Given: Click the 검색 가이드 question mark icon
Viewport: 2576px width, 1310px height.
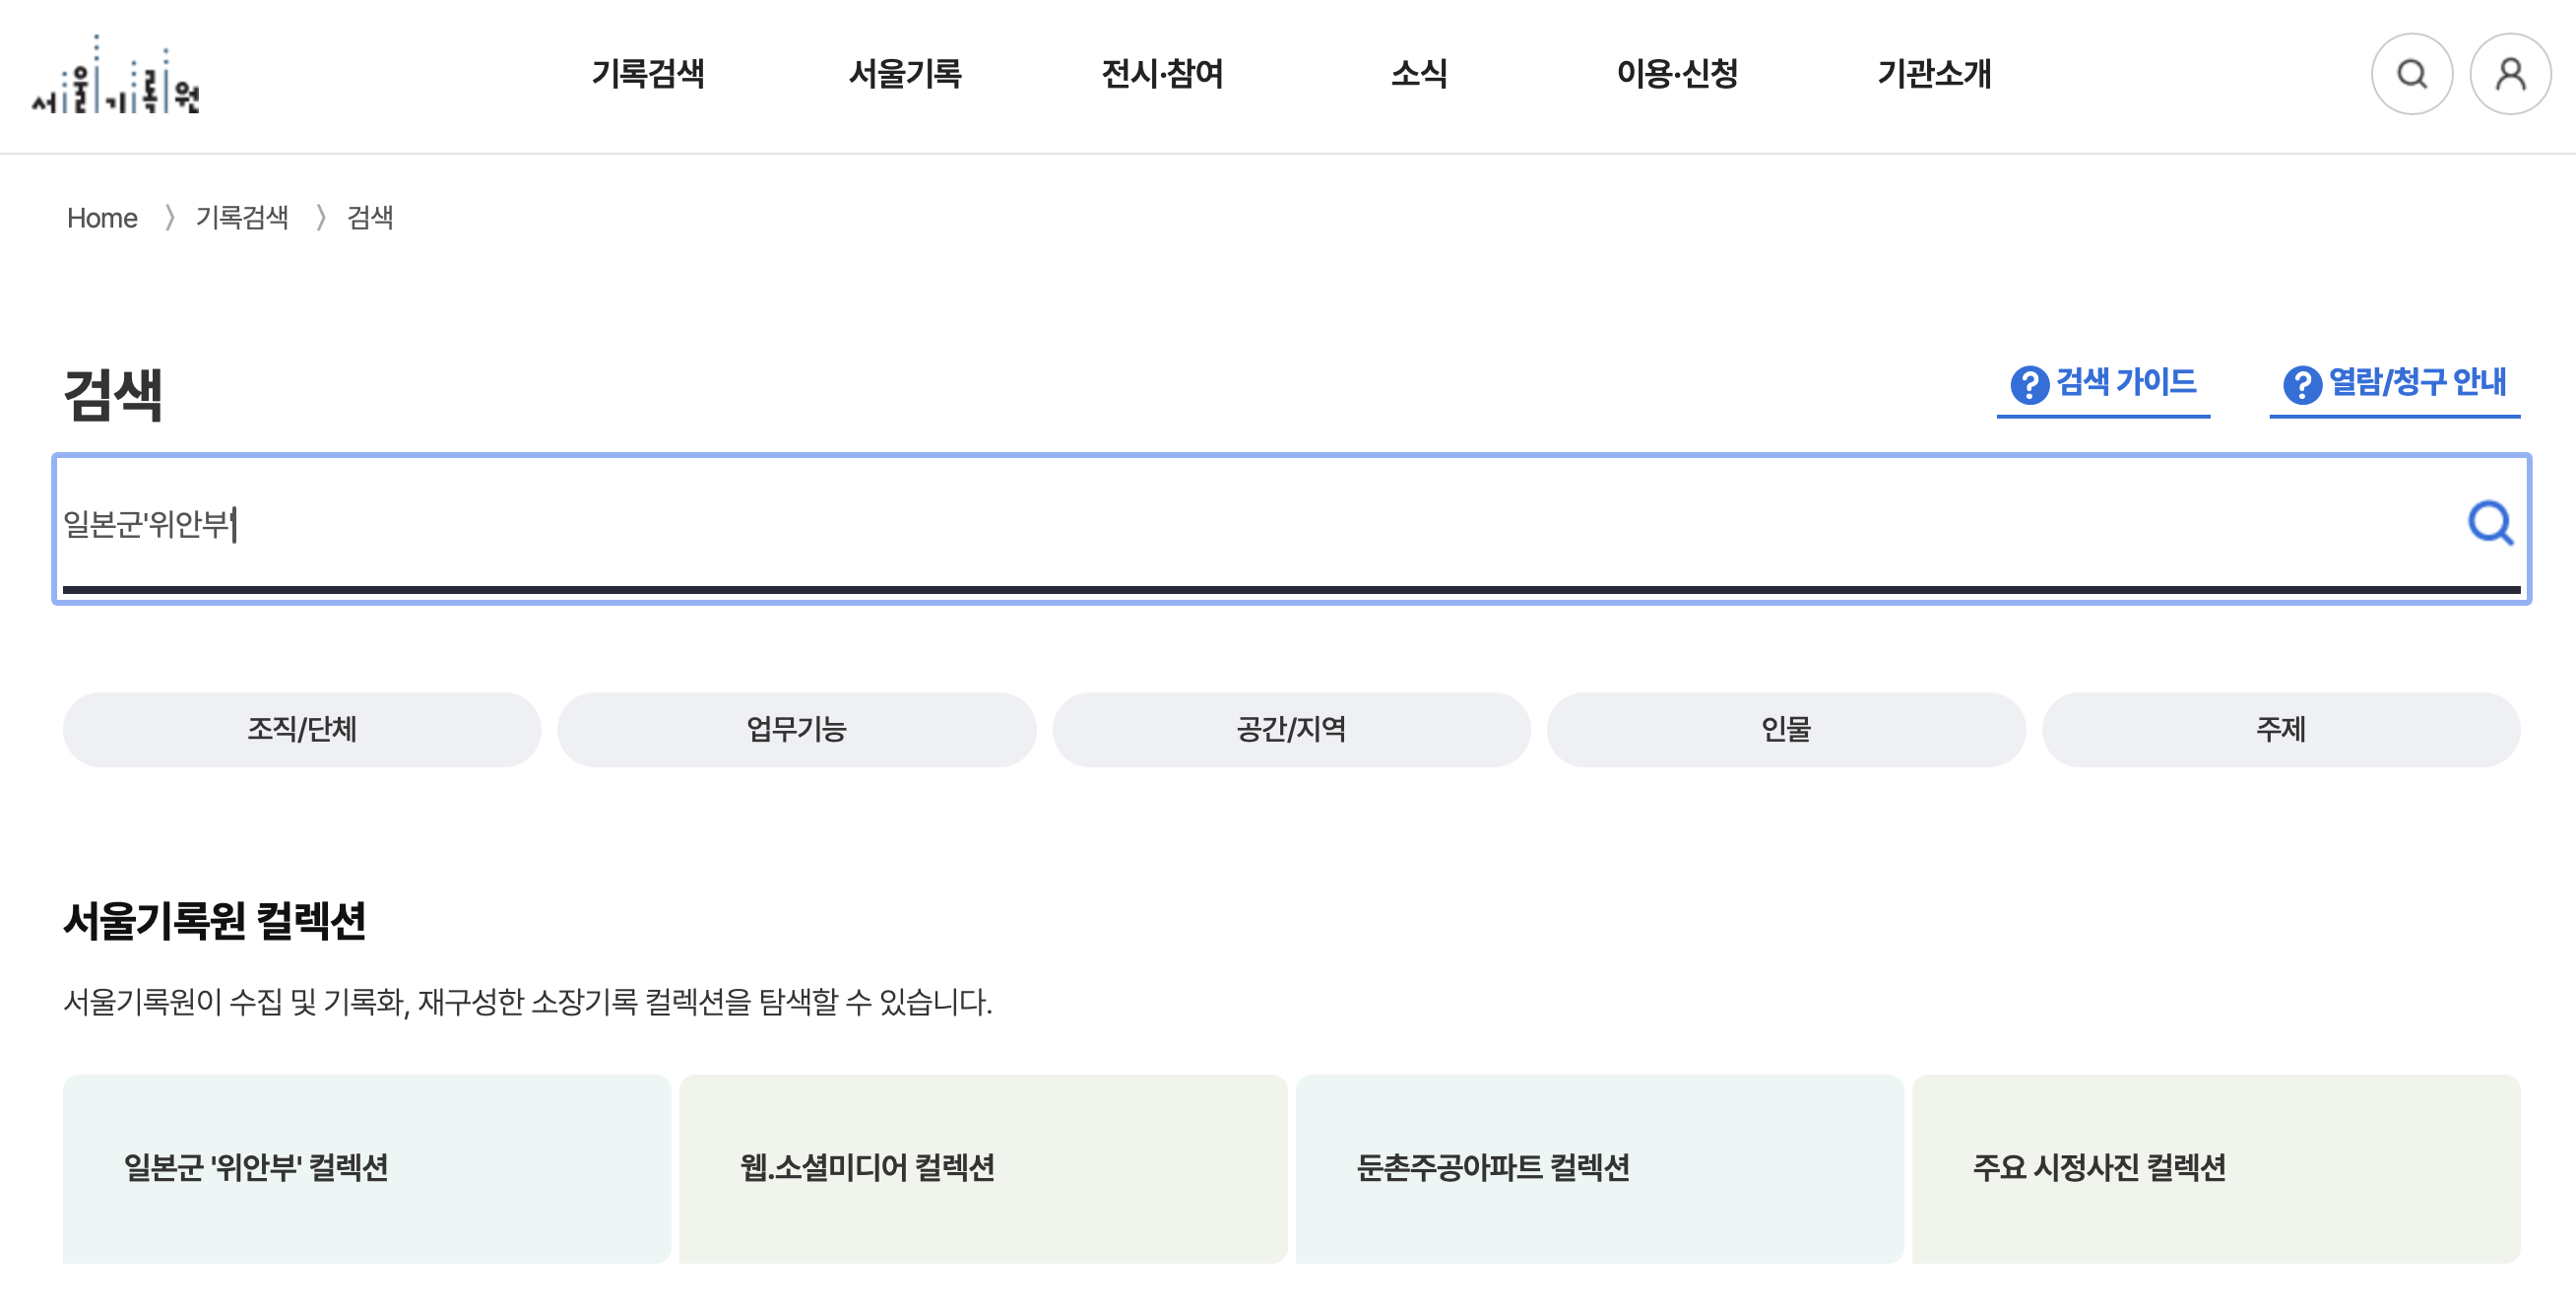Looking at the screenshot, I should [2029, 384].
